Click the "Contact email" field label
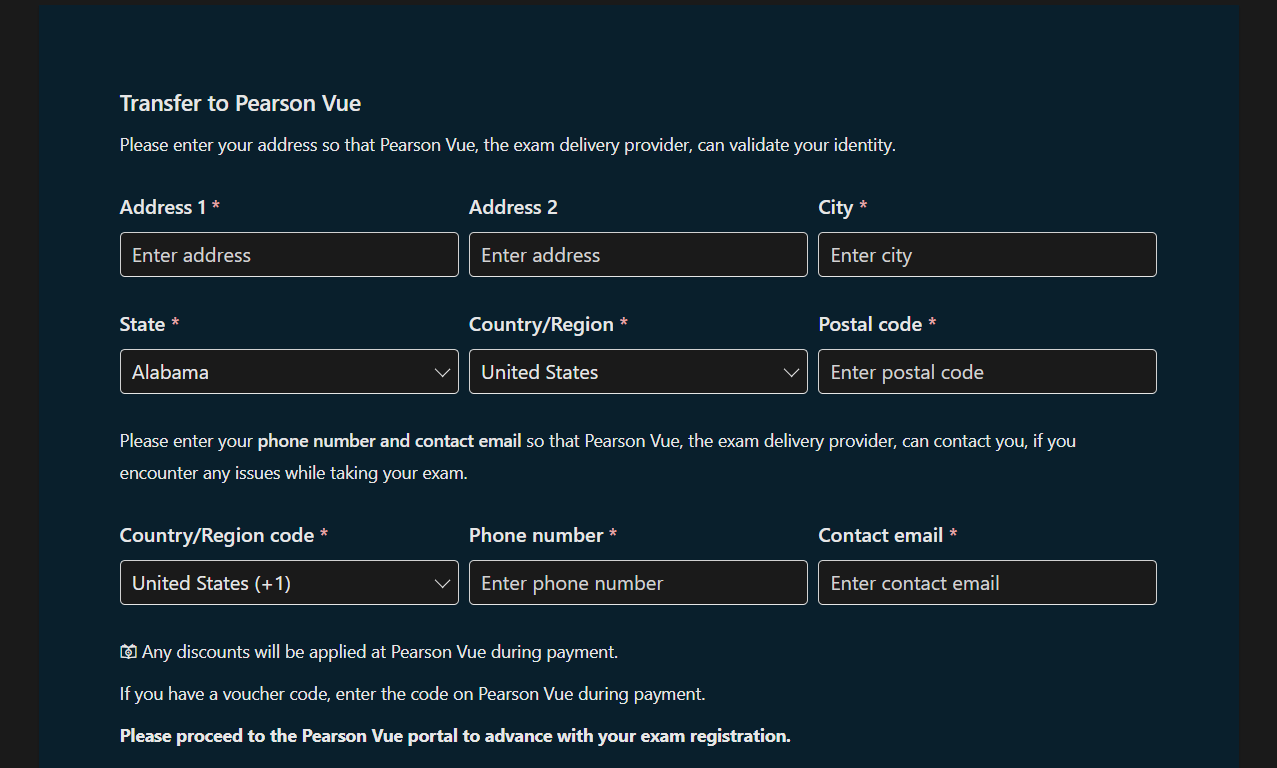This screenshot has height=768, width=1277. coord(880,536)
